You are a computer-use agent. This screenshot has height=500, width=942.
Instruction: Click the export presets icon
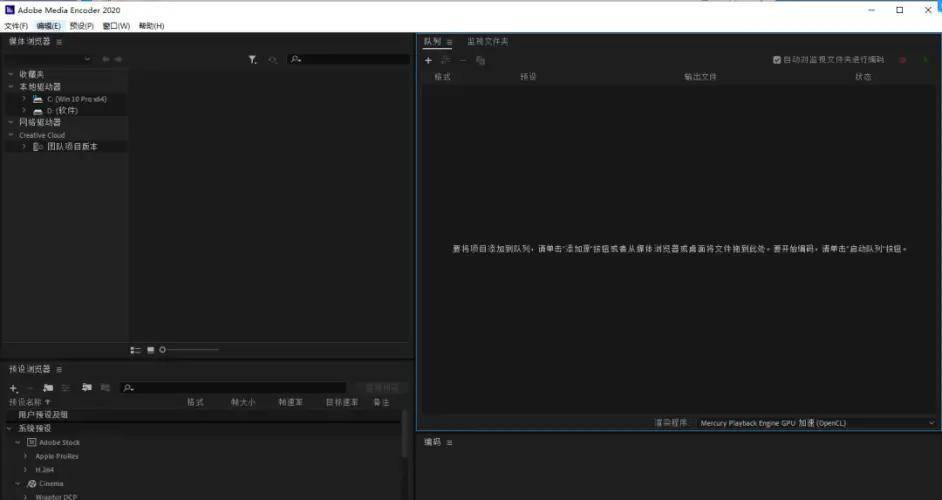(105, 388)
